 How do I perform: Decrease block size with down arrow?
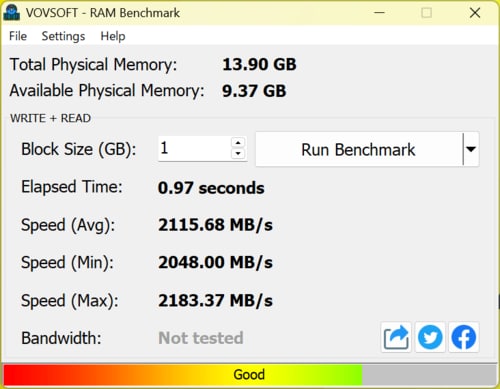(238, 153)
